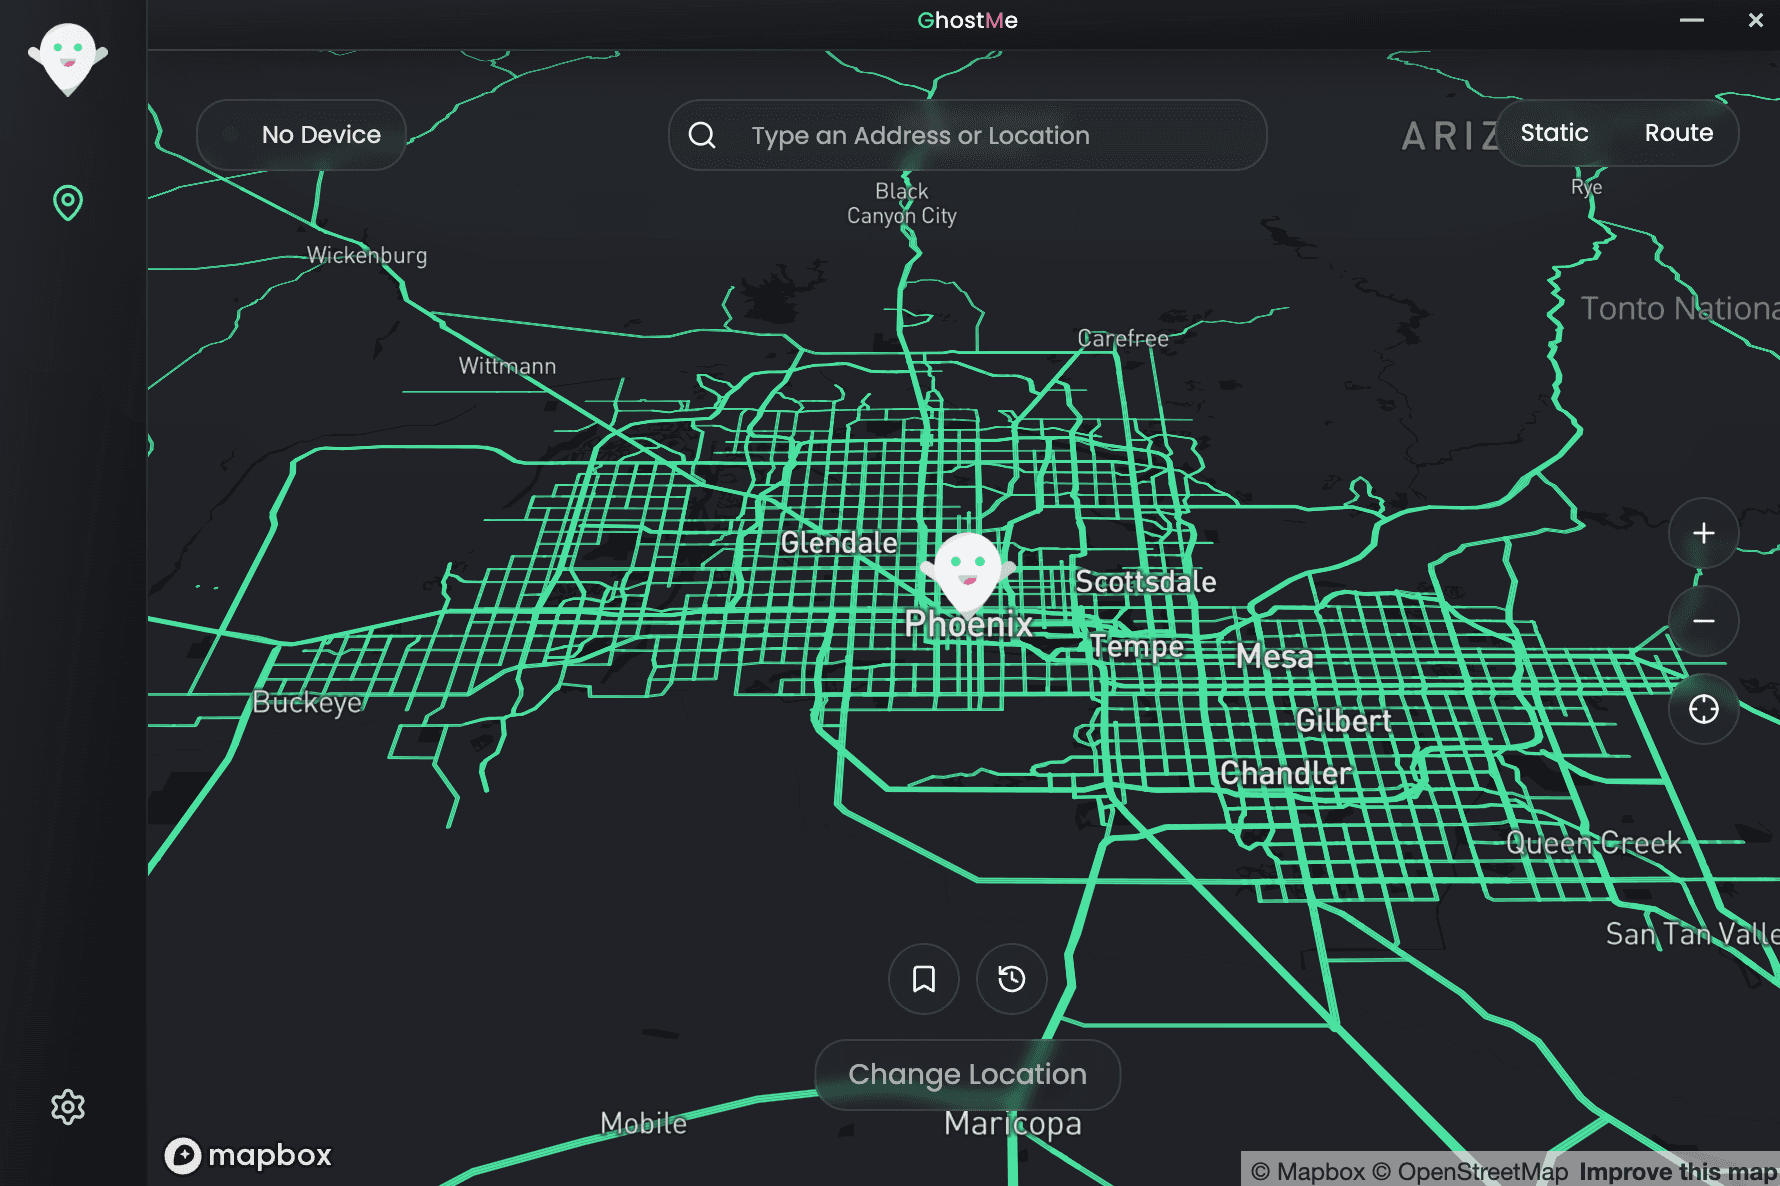Click the GhostMe ghost logo

coord(68,57)
